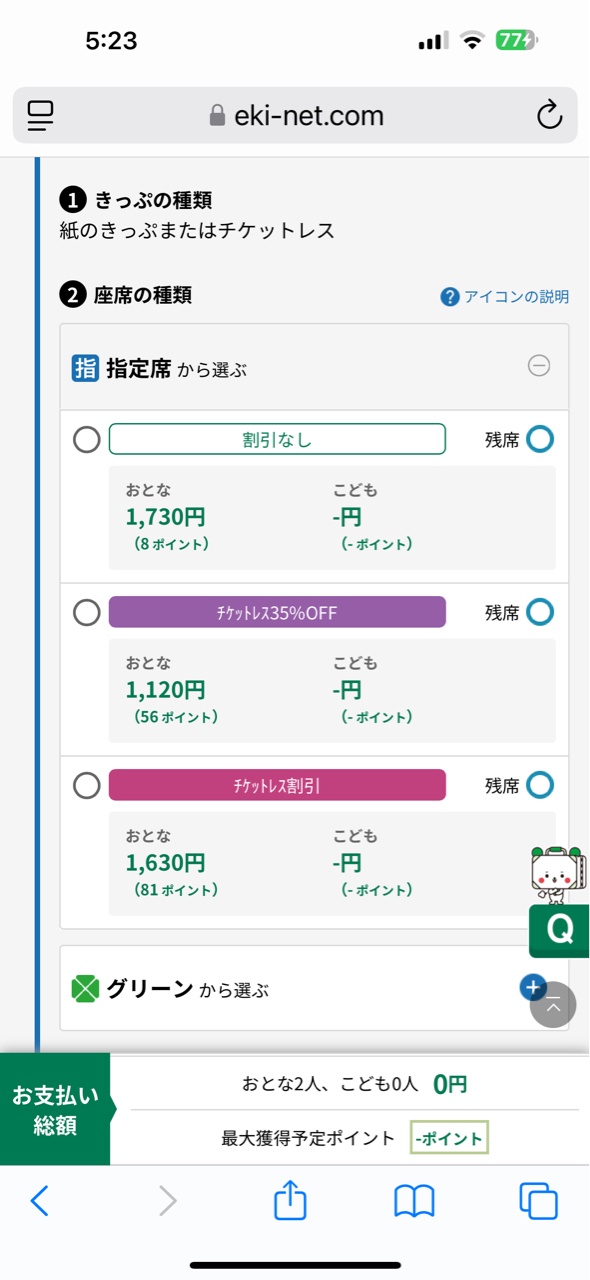Open Safari tabs overview icon

tap(538, 1201)
